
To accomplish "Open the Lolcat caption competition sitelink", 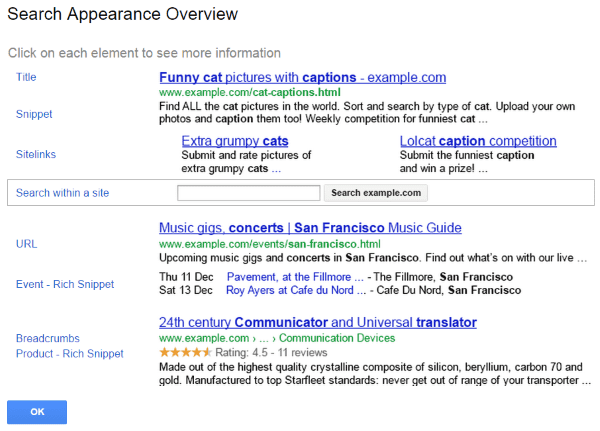I will coord(478,141).
